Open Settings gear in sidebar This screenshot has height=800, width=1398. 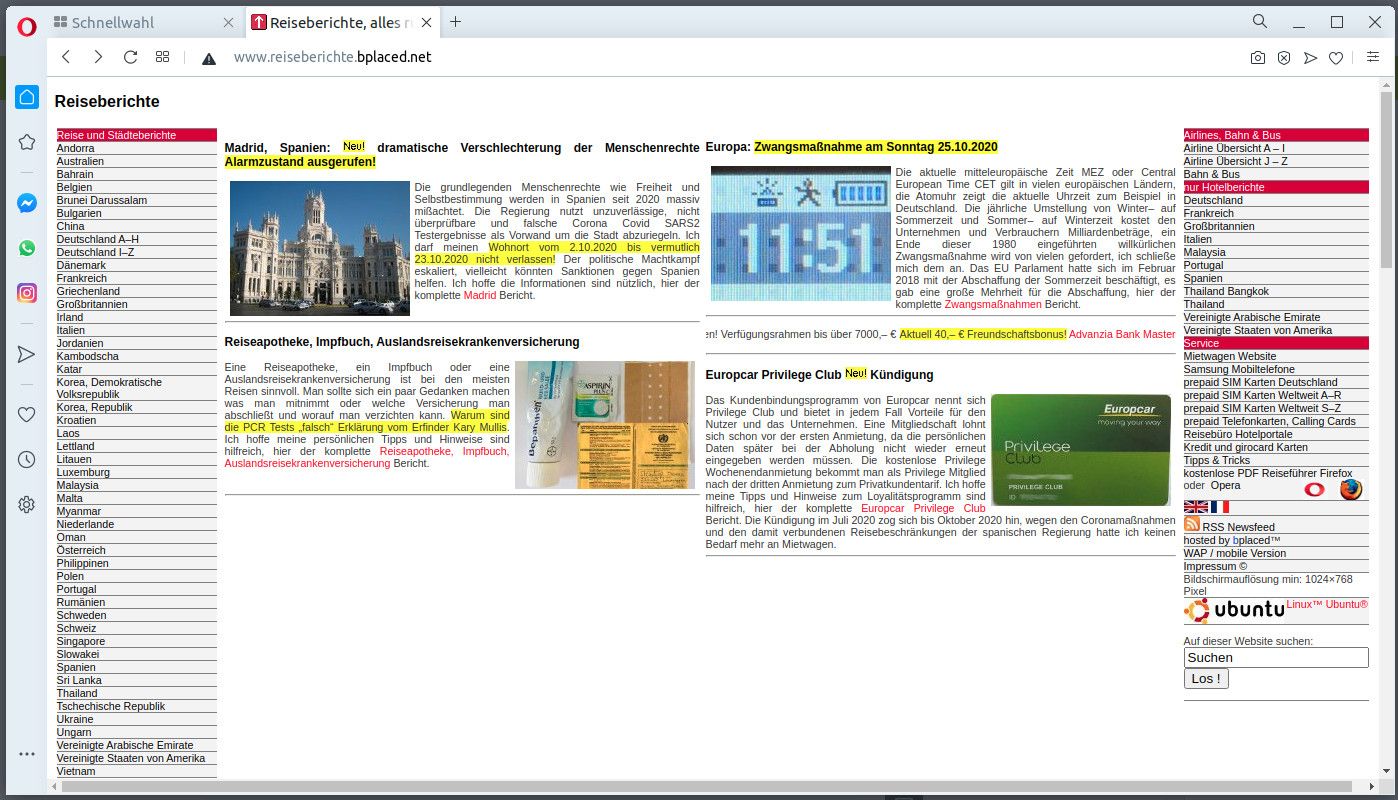tap(27, 505)
